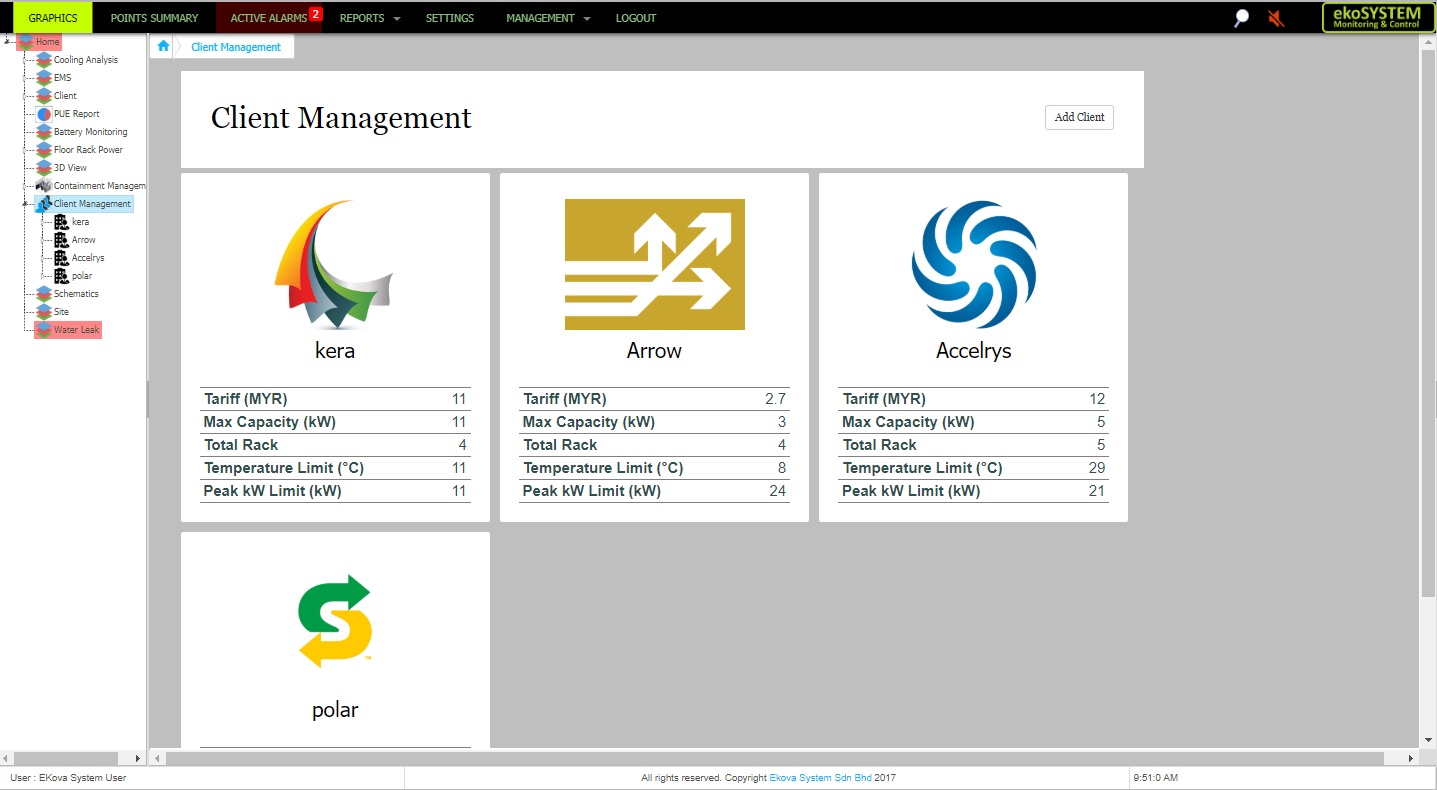Click the main page scroll down arrow
1437x790 pixels.
[x=1428, y=740]
